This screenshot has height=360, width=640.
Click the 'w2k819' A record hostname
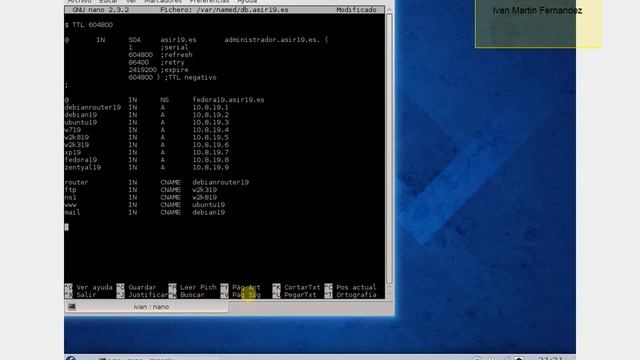click(76, 138)
